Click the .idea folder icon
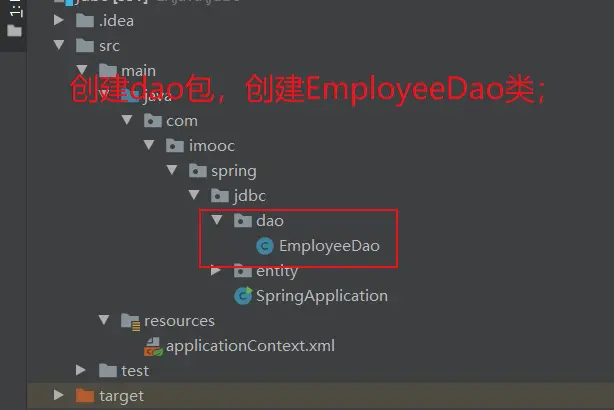Image resolution: width=614 pixels, height=410 pixels. pos(85,21)
